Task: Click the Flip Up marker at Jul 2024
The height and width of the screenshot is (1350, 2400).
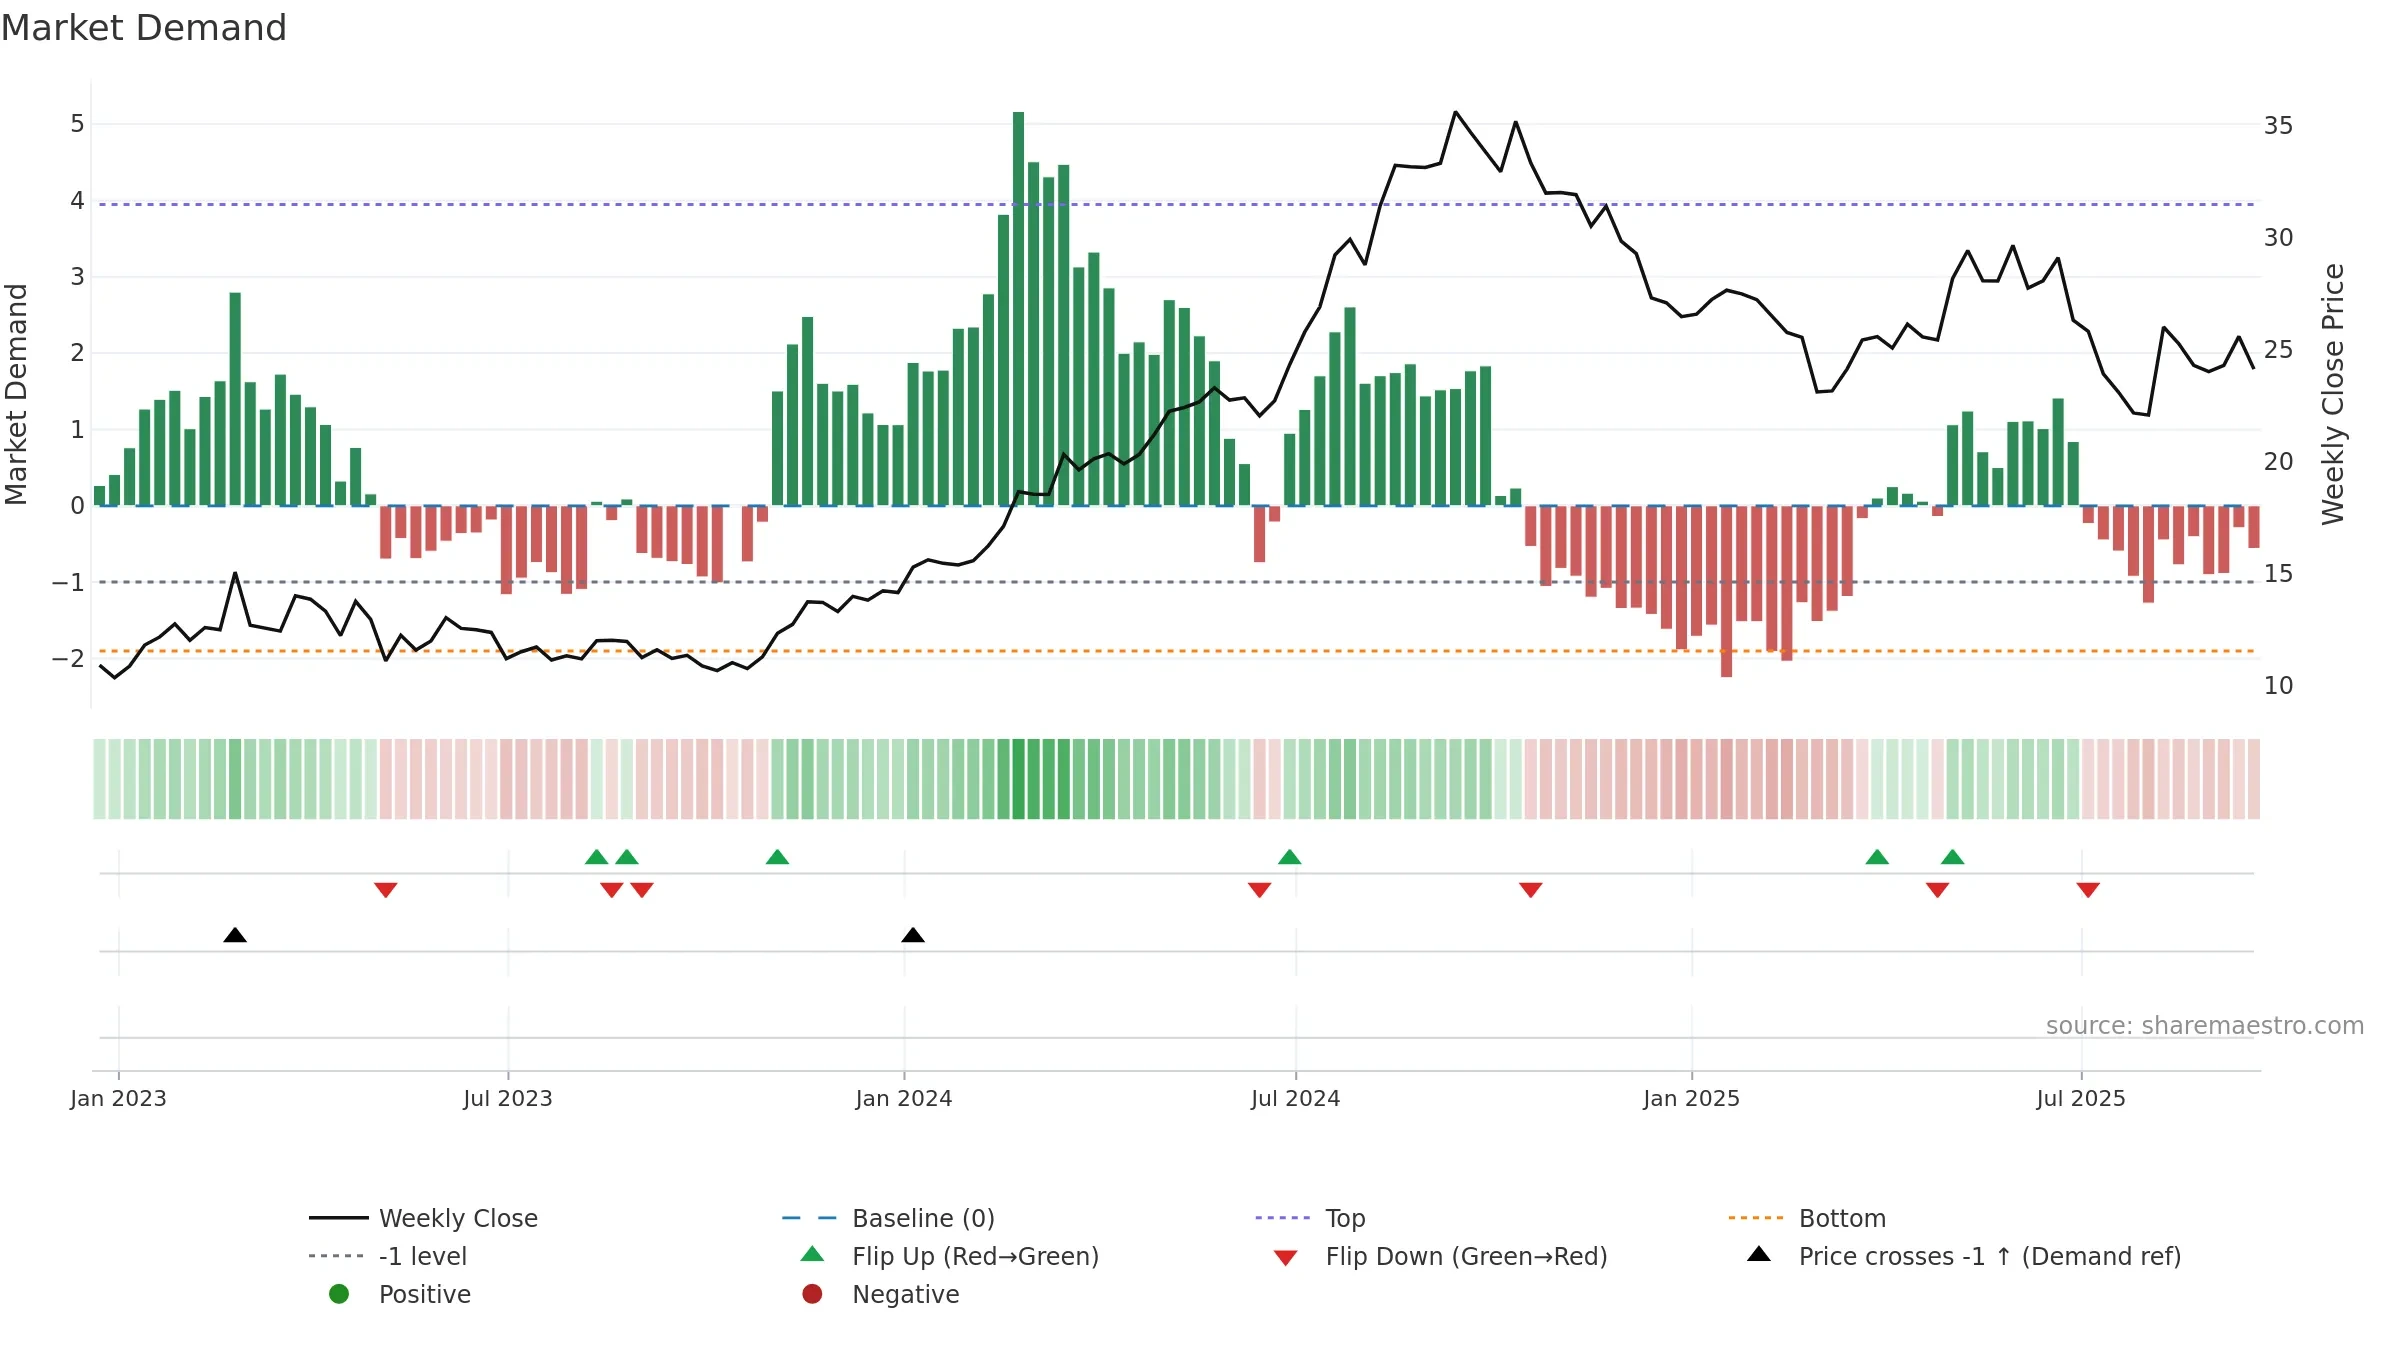Action: [1290, 857]
